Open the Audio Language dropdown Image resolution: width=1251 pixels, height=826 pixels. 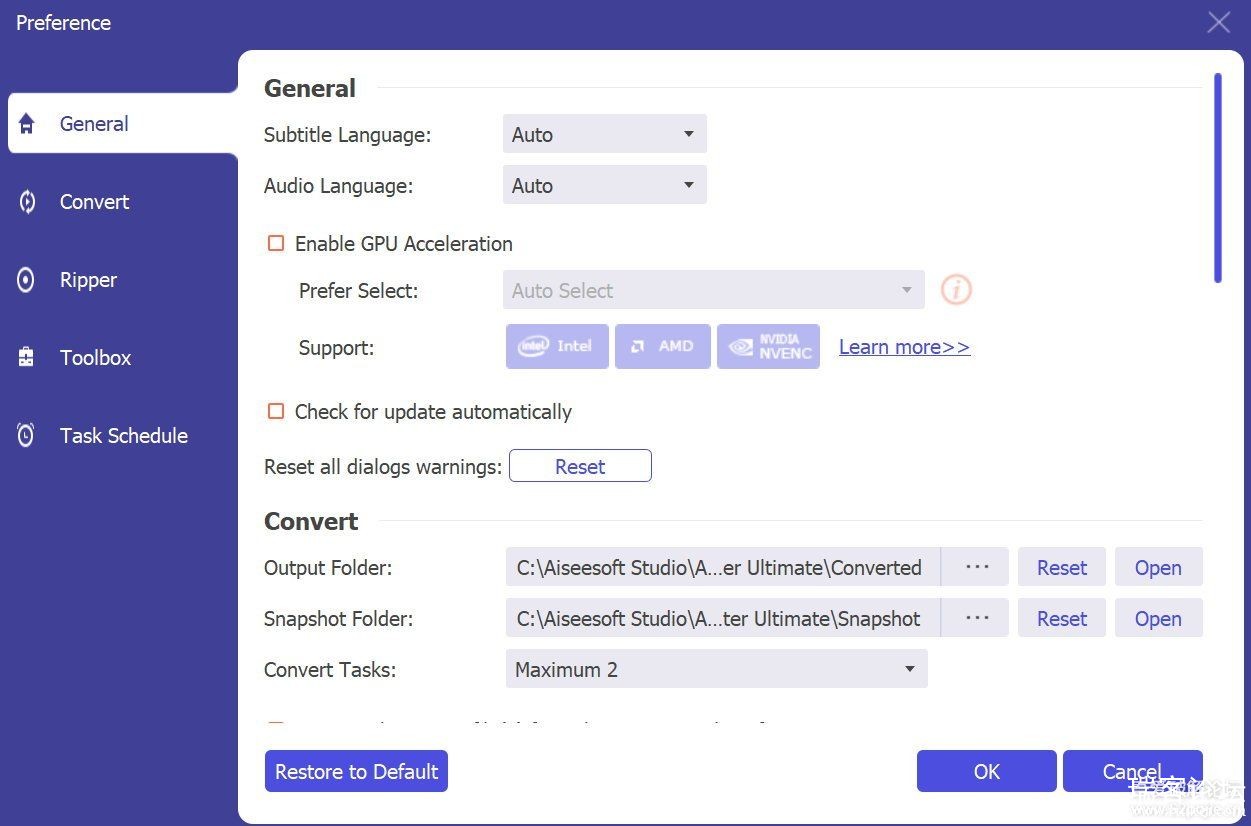[604, 185]
